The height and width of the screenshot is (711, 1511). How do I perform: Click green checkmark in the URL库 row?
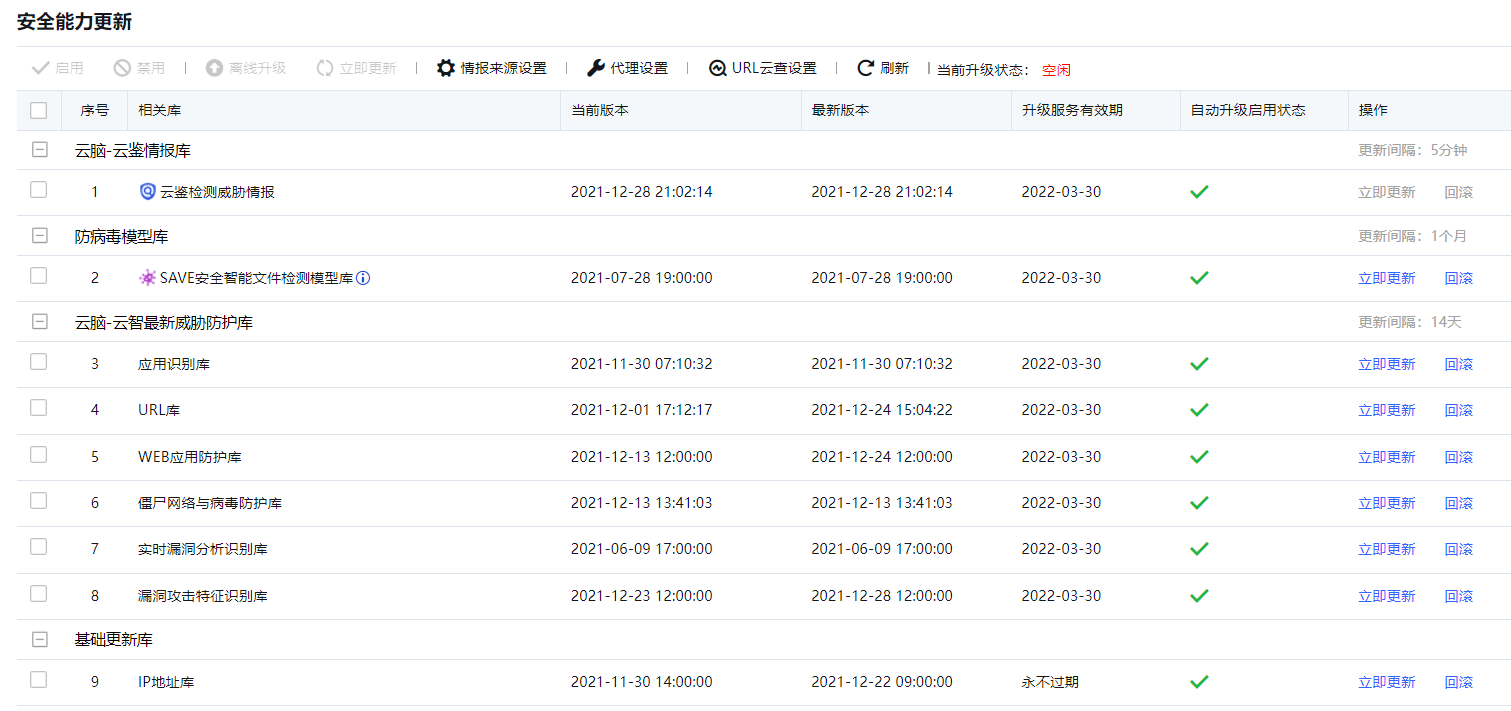(x=1199, y=410)
